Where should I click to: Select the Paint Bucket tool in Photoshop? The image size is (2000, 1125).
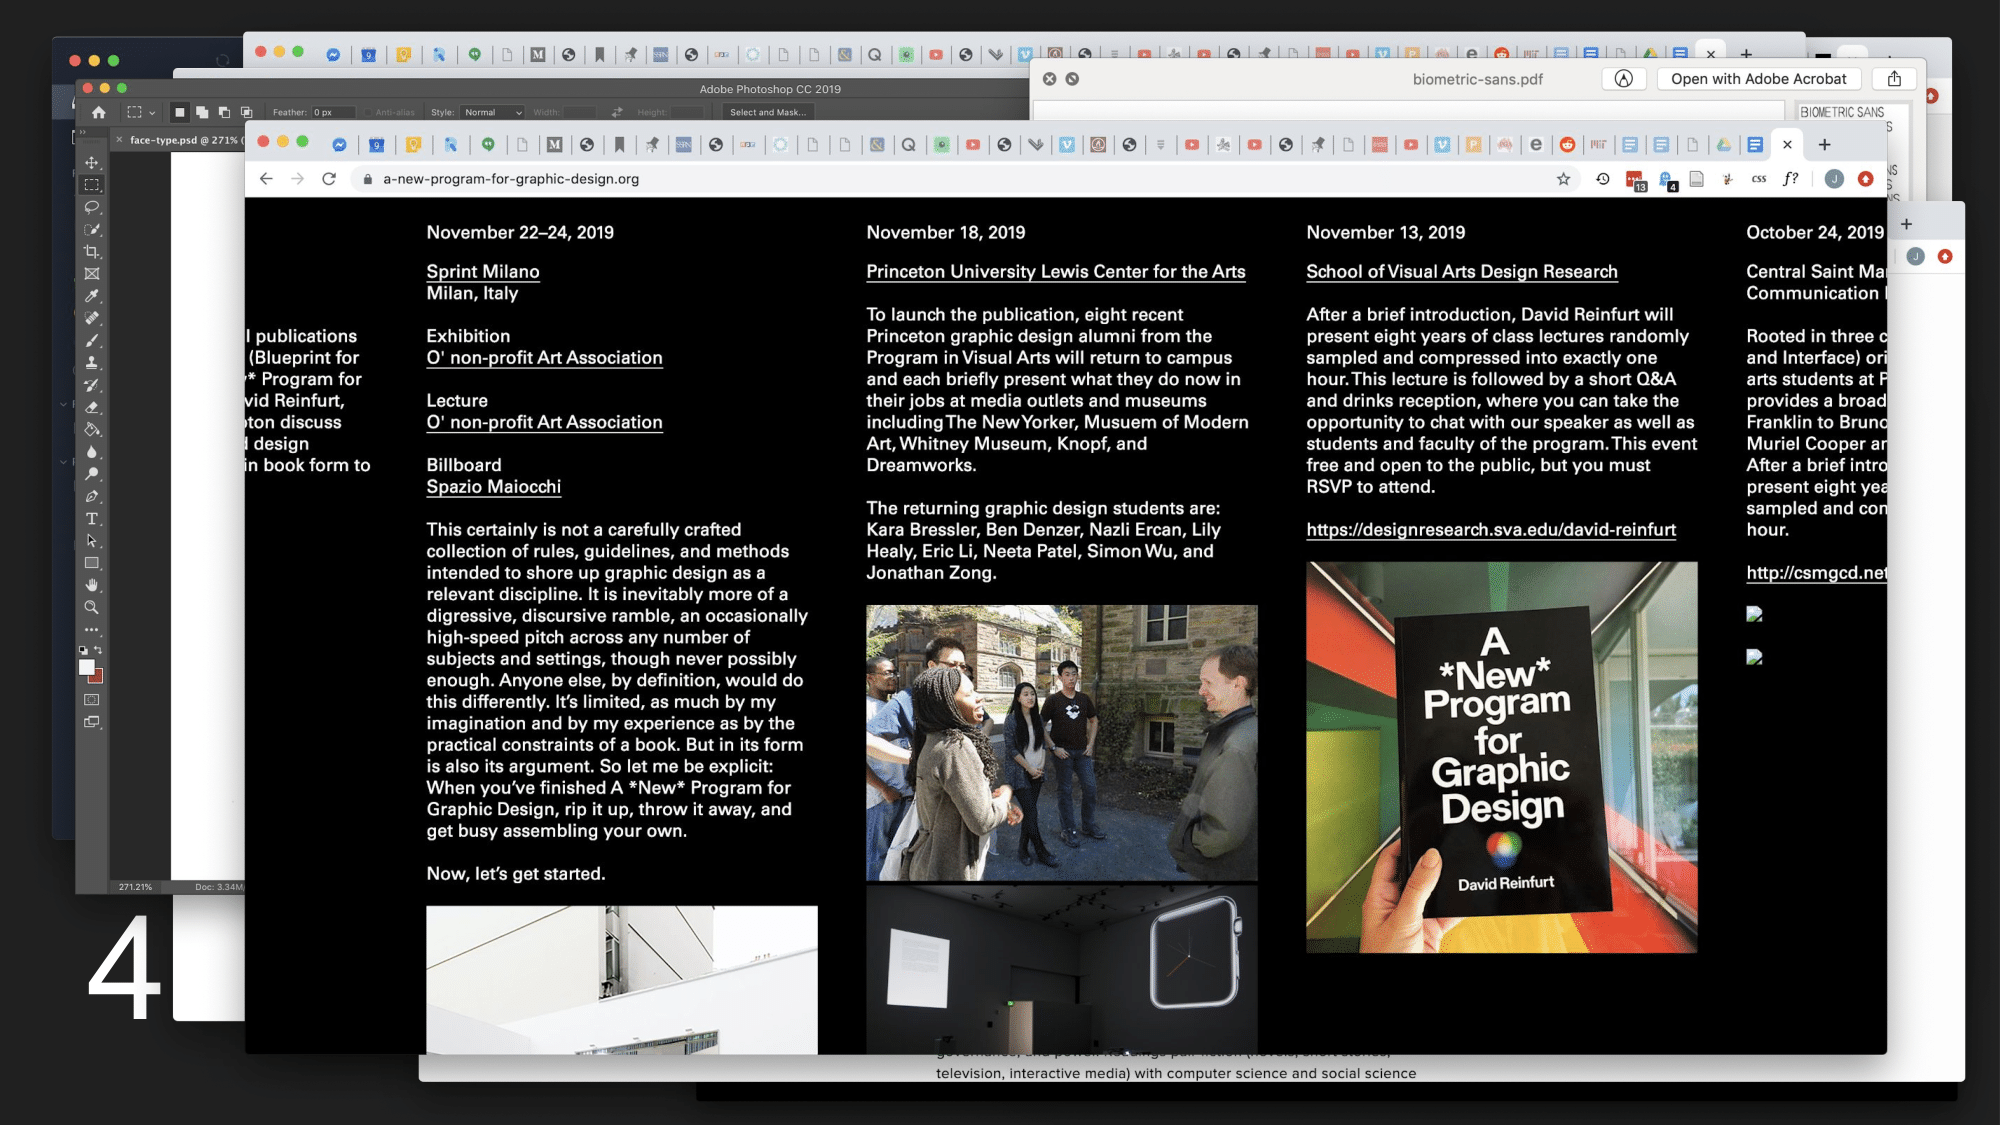pyautogui.click(x=92, y=430)
